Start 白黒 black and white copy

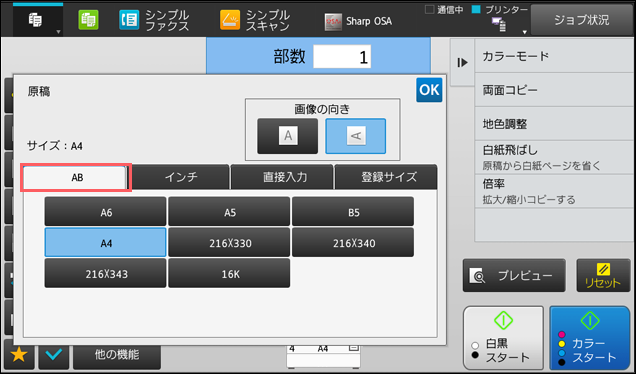tap(503, 337)
